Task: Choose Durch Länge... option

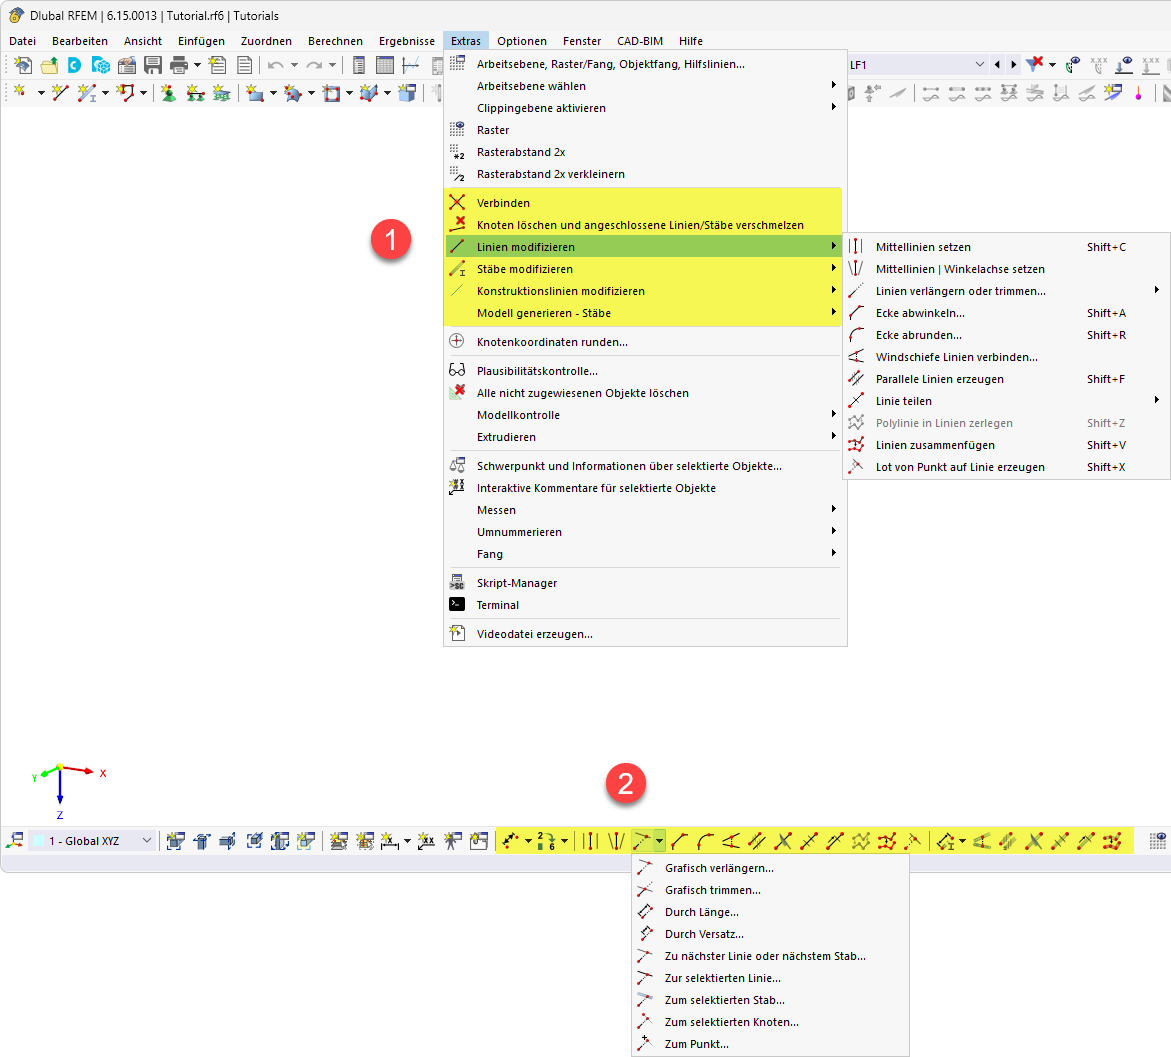Action: point(770,912)
